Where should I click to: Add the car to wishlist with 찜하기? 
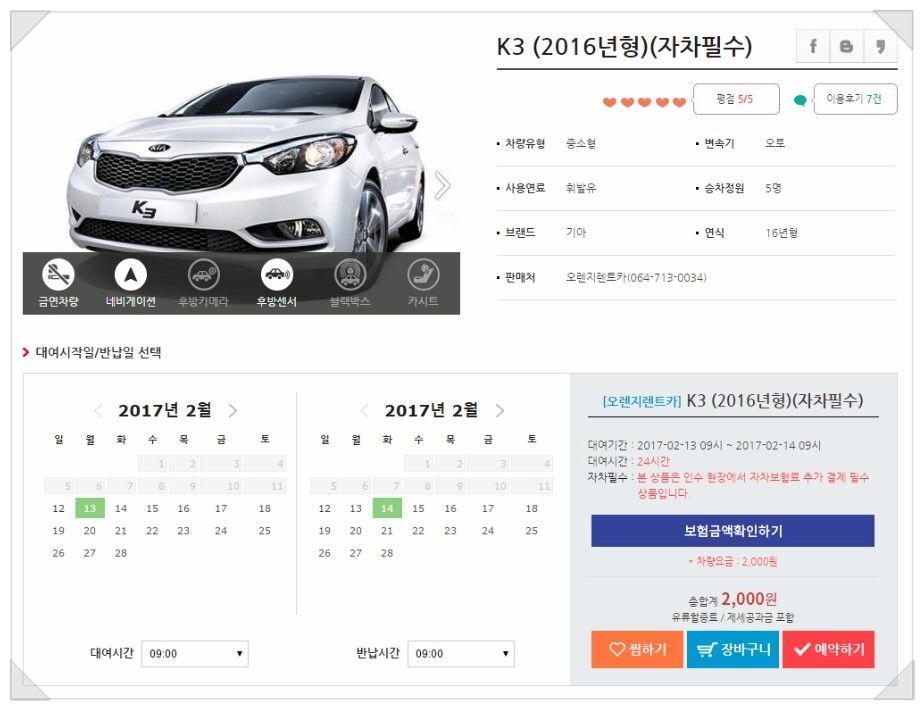[637, 649]
